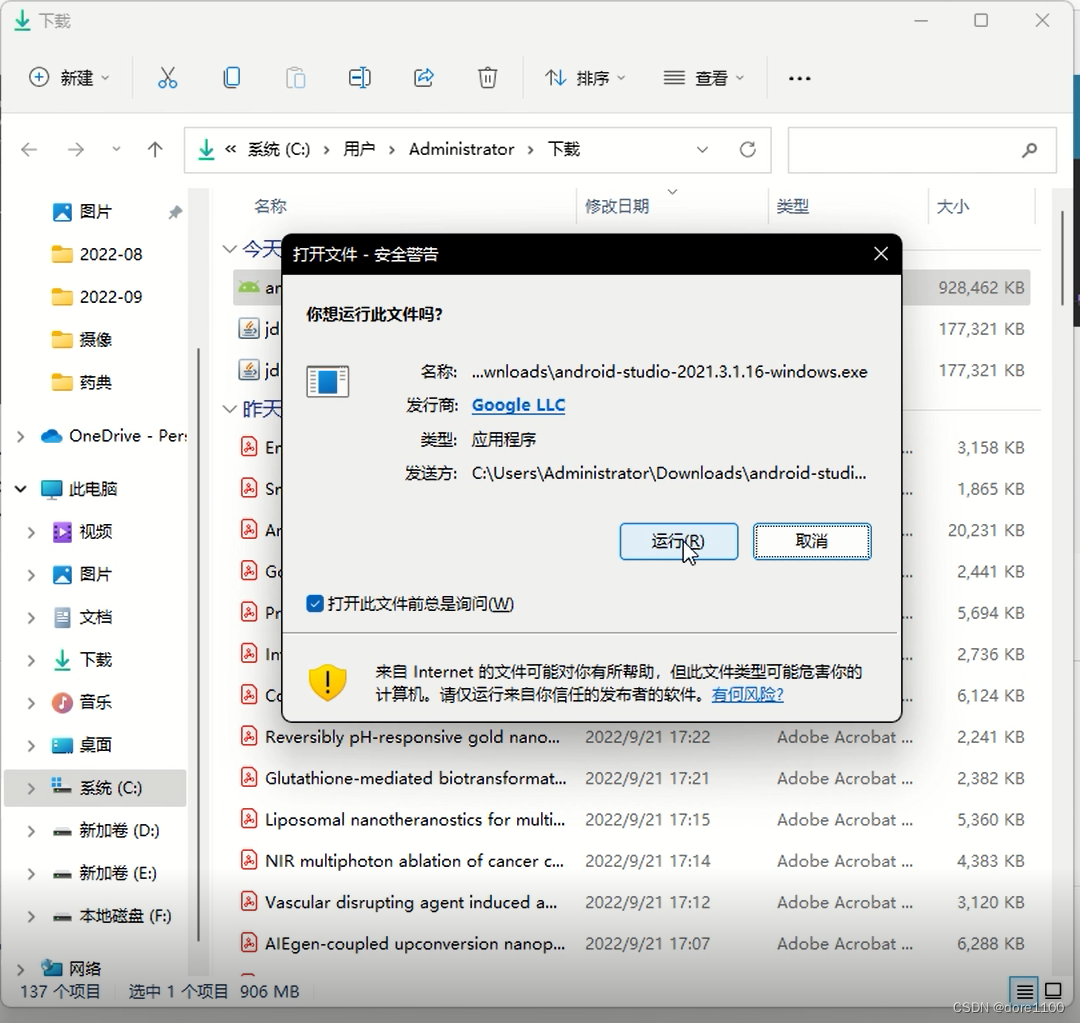1080x1023 pixels.
Task: Sort by 类型 column header
Action: coord(793,206)
